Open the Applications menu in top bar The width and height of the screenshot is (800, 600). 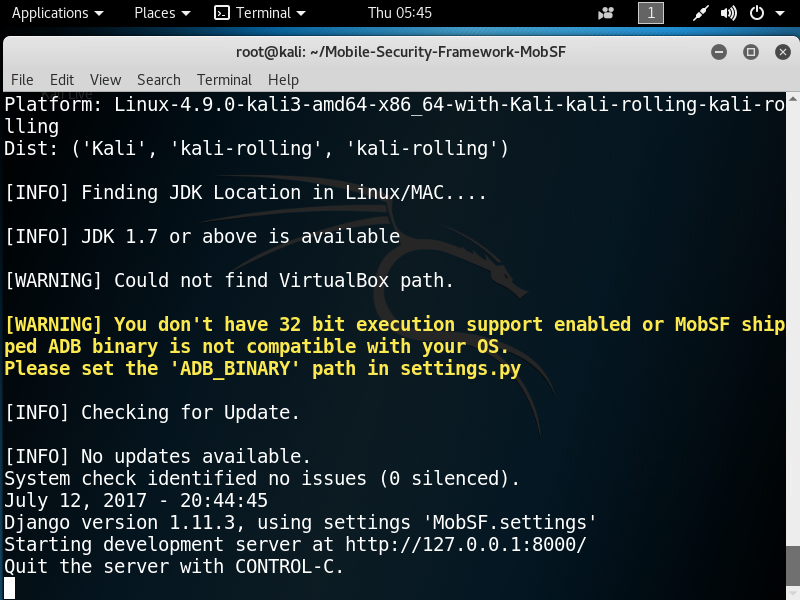[x=57, y=13]
